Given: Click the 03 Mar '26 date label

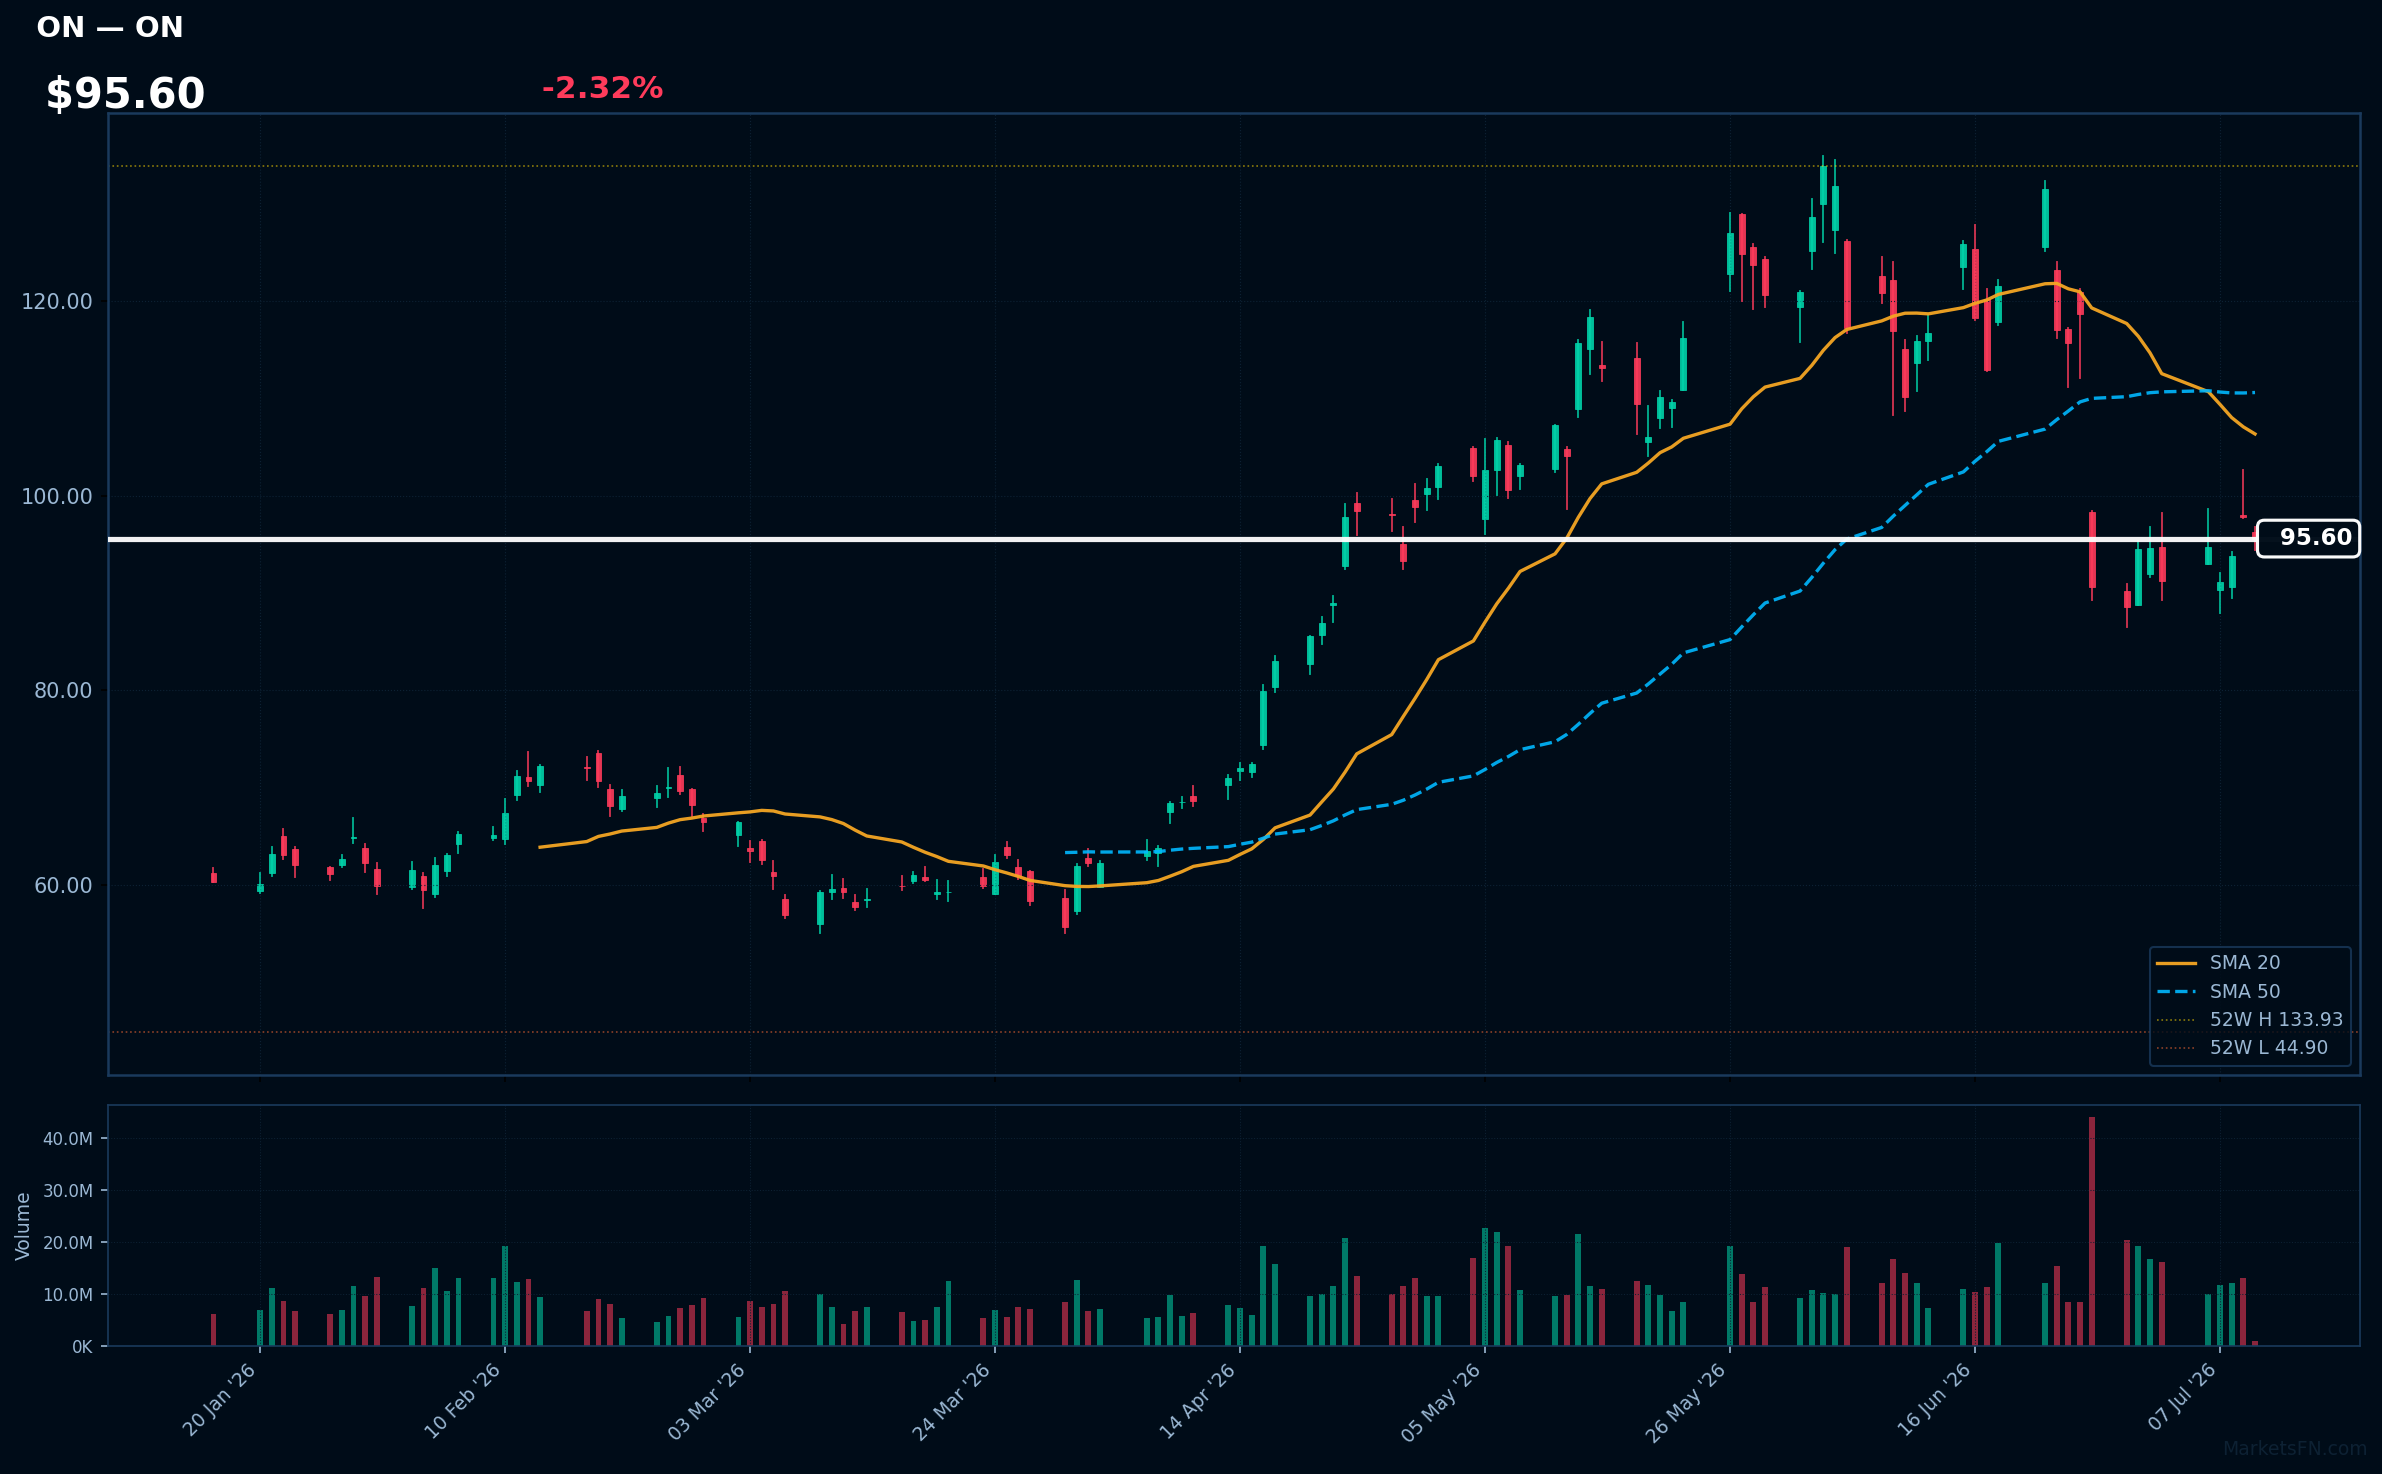Looking at the screenshot, I should click(708, 1400).
